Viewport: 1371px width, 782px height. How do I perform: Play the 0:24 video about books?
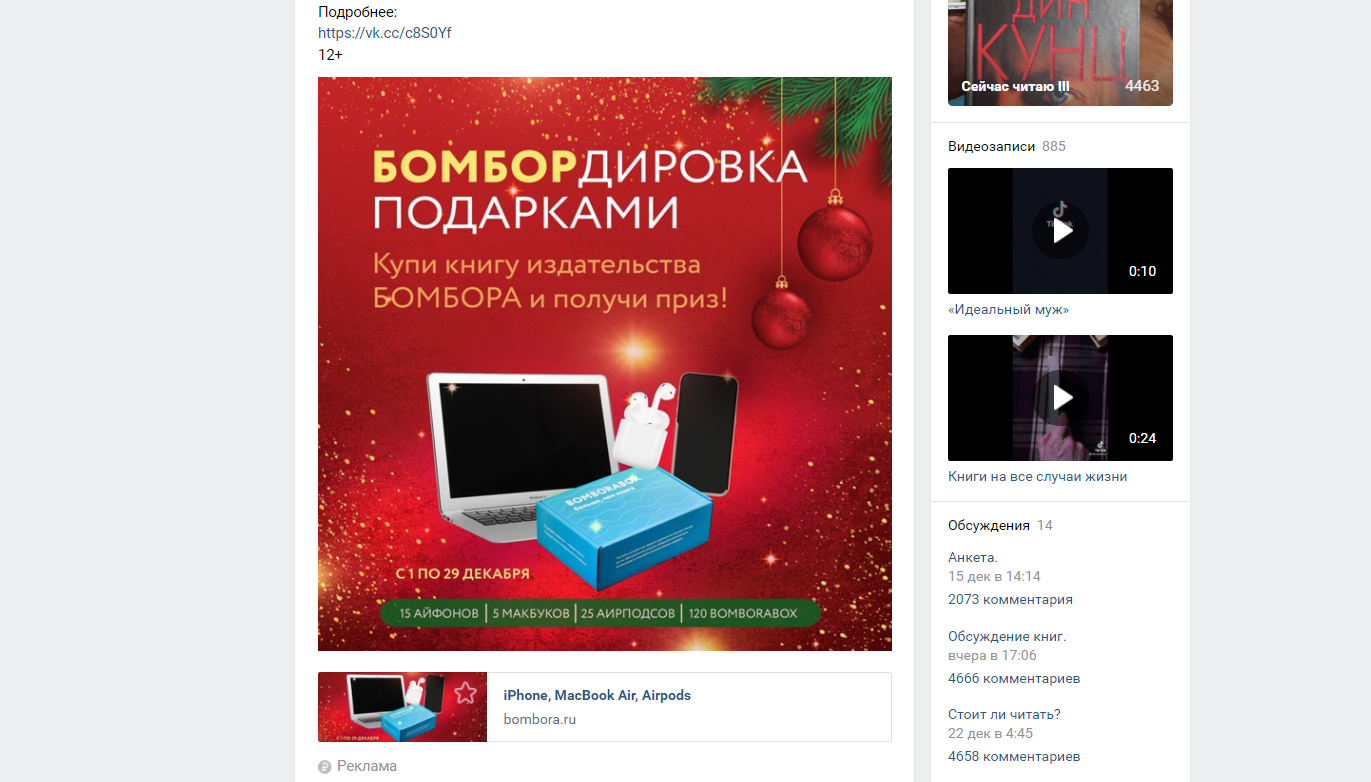point(1060,398)
